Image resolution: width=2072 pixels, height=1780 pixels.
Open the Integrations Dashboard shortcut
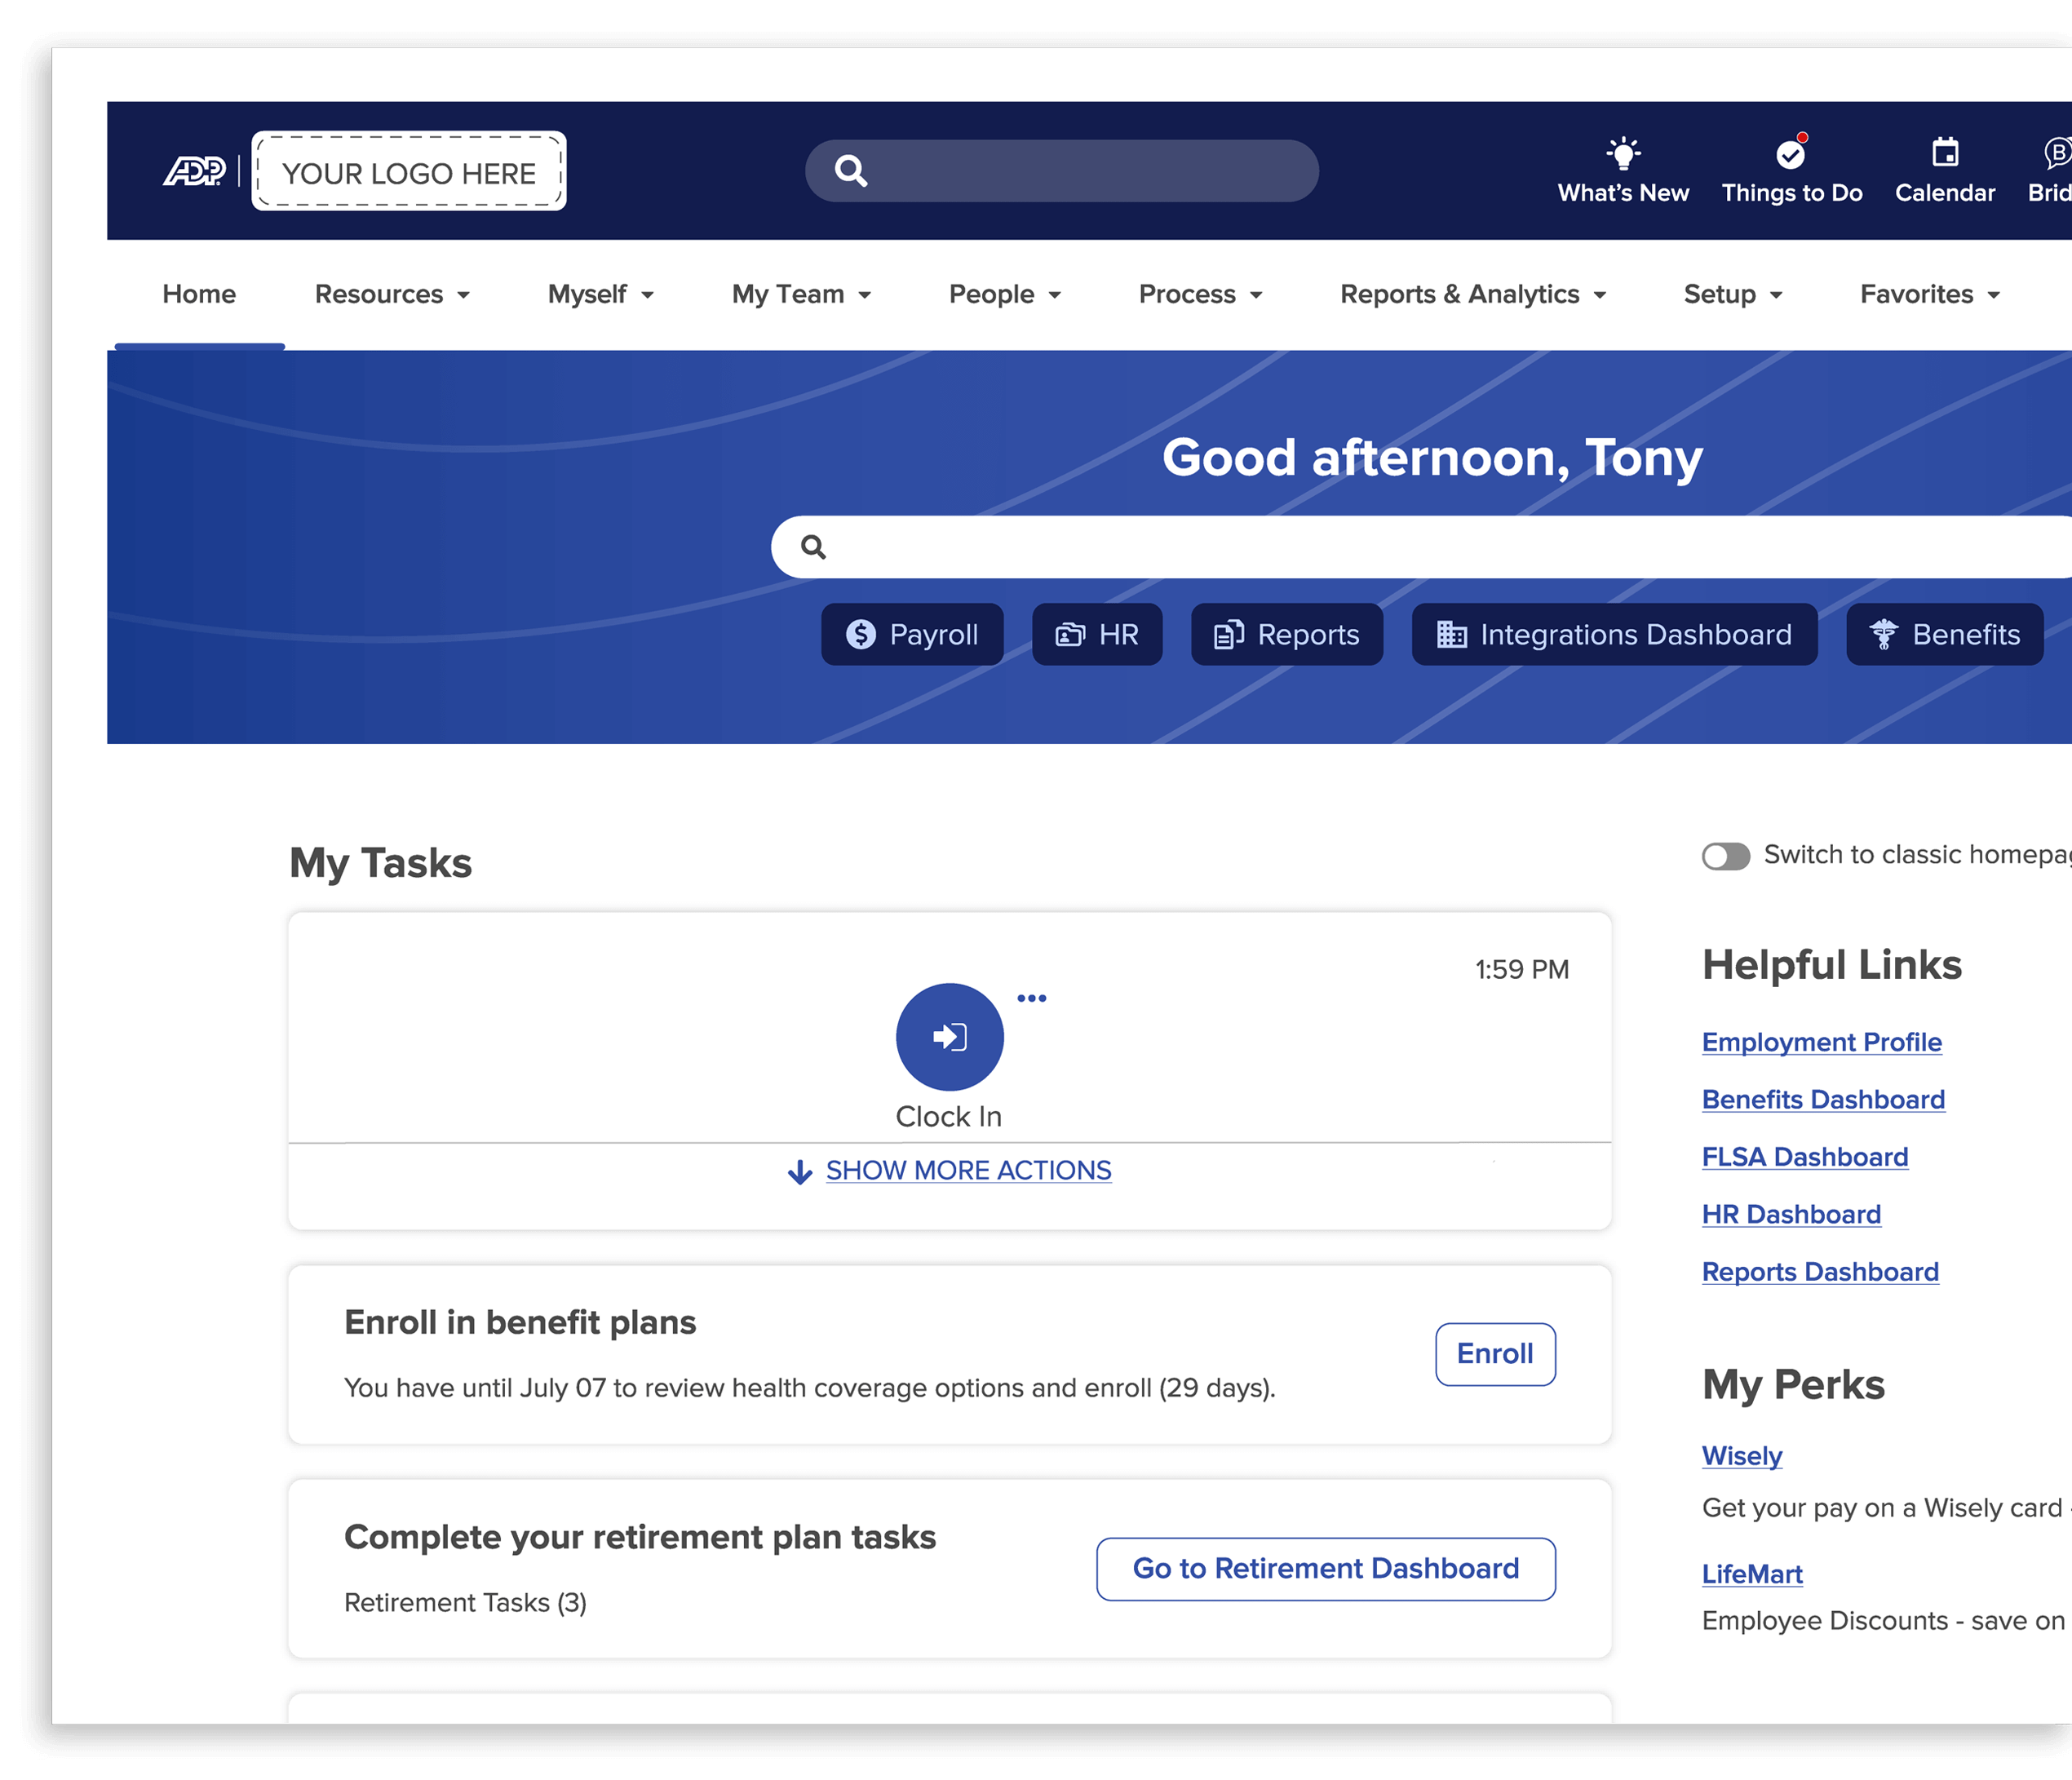[1614, 634]
